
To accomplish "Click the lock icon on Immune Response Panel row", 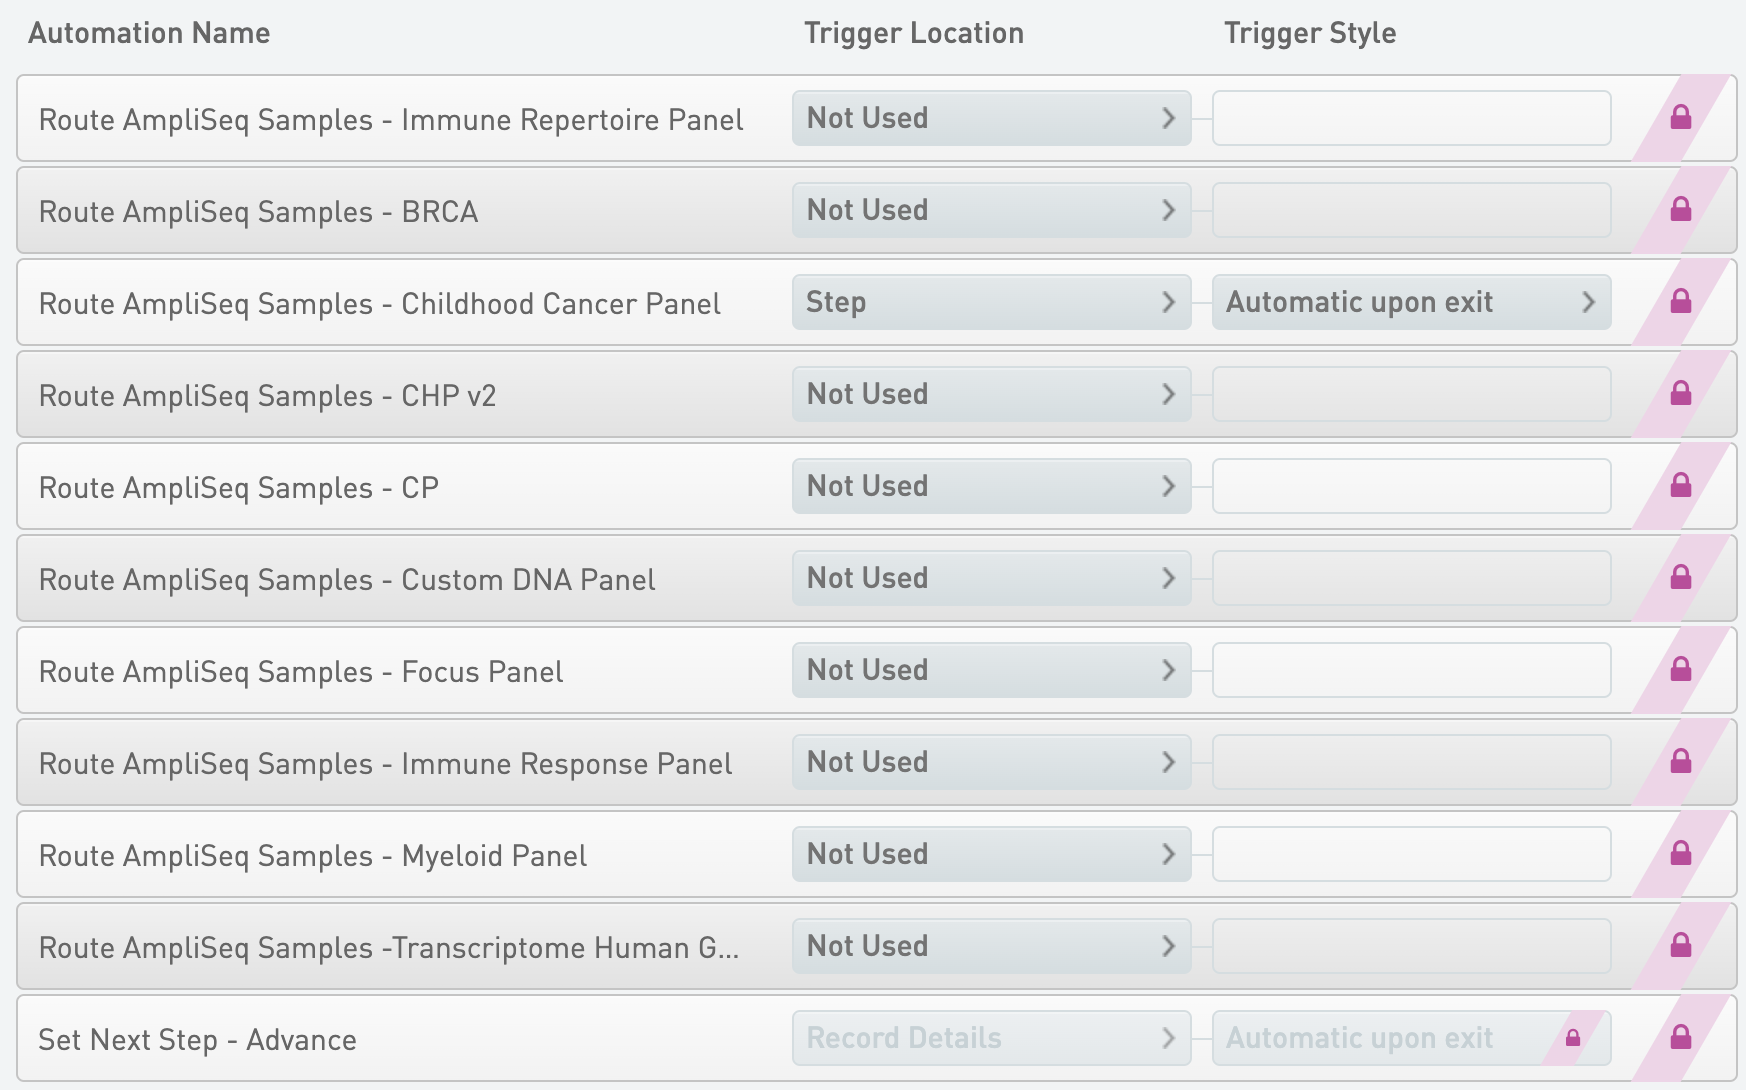I will pyautogui.click(x=1680, y=762).
